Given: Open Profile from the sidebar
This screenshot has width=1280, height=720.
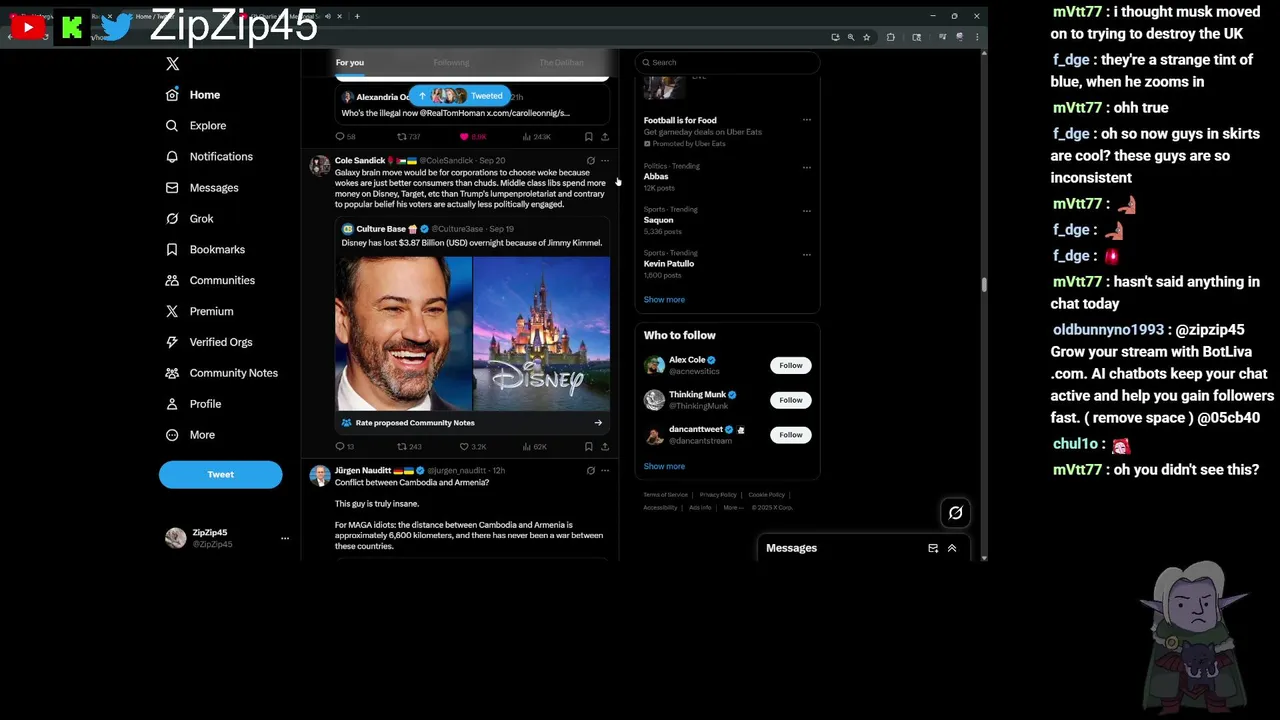Looking at the screenshot, I should [x=193, y=404].
